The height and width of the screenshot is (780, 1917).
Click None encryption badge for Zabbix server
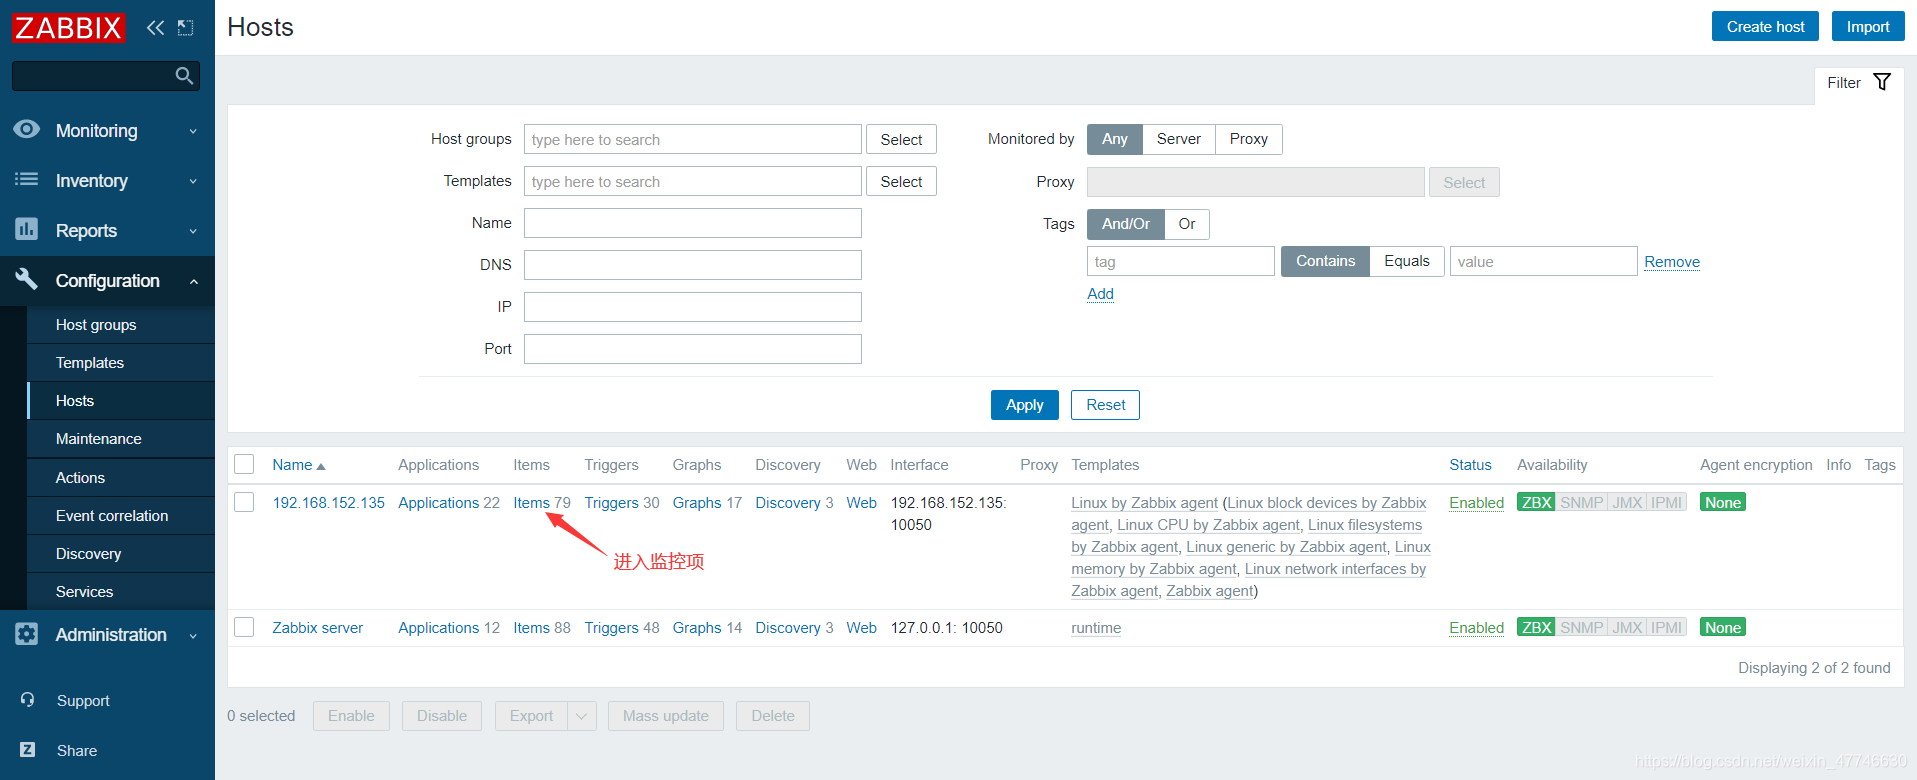click(x=1723, y=628)
